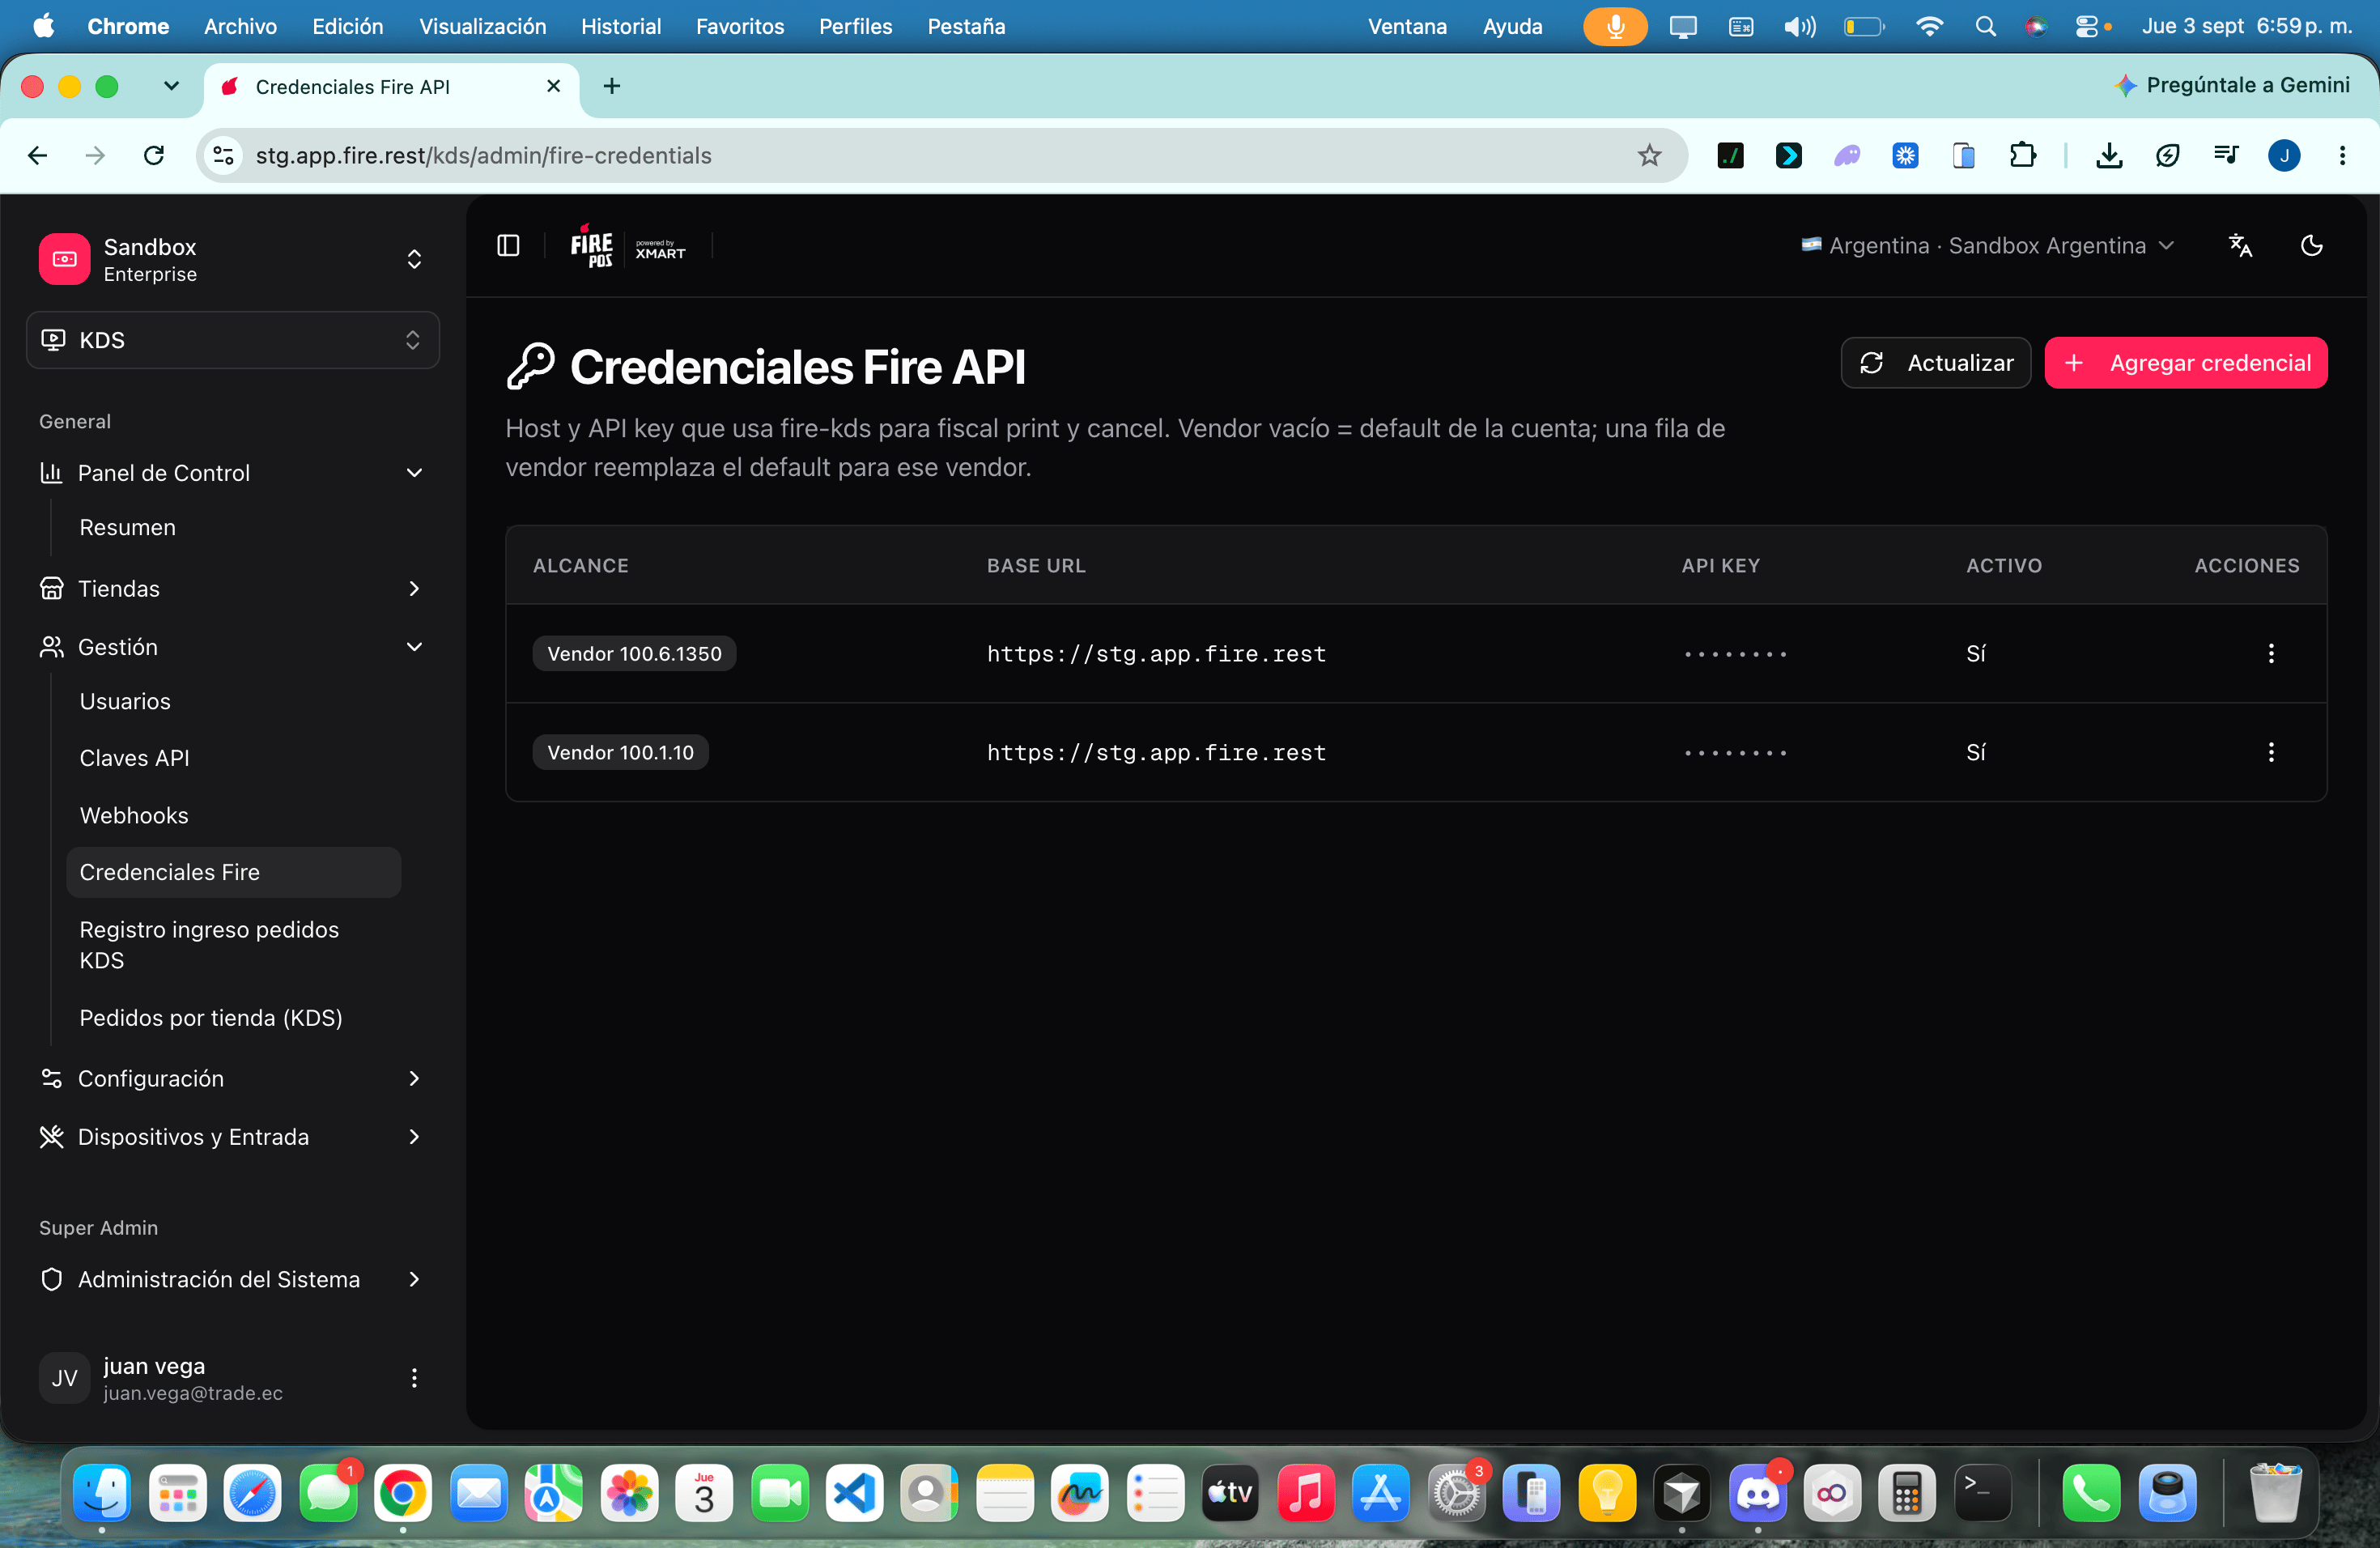2380x1548 pixels.
Task: Click the address bar URL
Action: point(483,156)
